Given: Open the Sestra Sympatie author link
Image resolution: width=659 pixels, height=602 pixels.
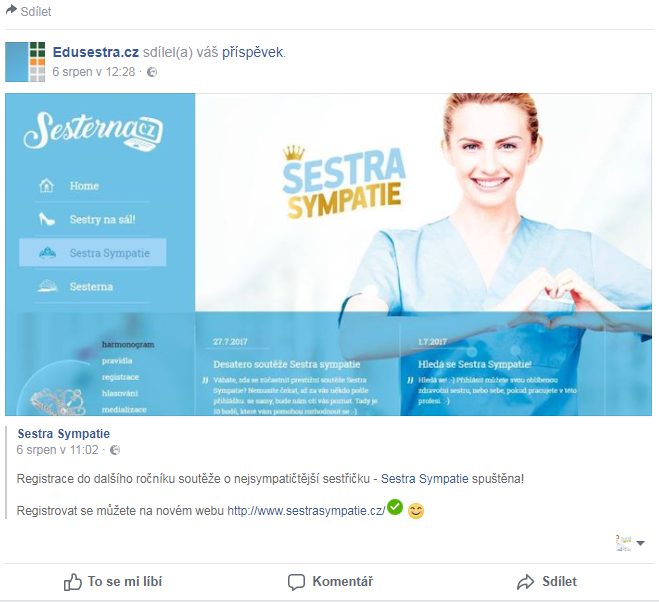Looking at the screenshot, I should (63, 433).
